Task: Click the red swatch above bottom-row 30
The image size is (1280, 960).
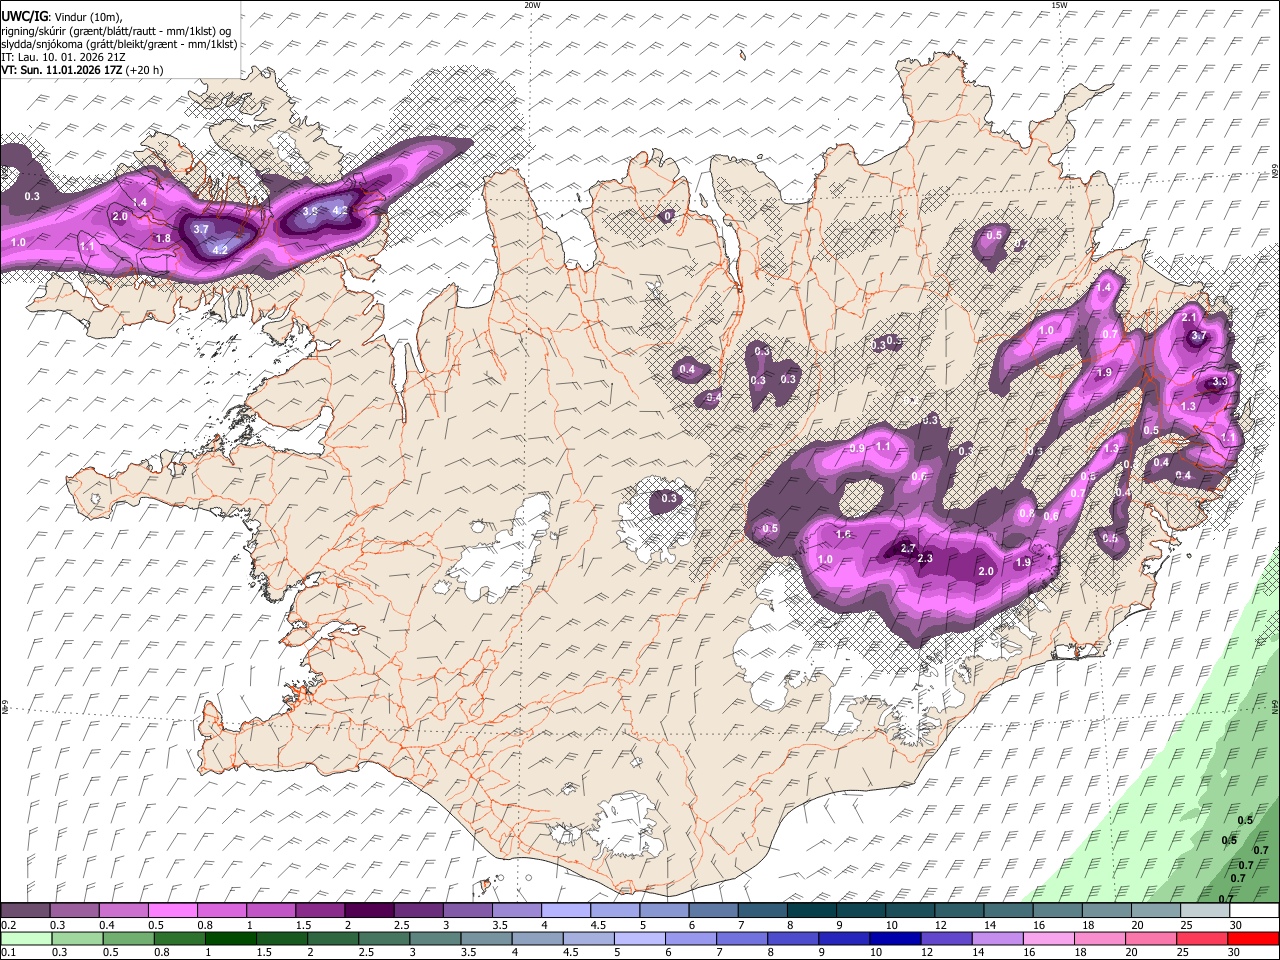Action: (x=1254, y=938)
